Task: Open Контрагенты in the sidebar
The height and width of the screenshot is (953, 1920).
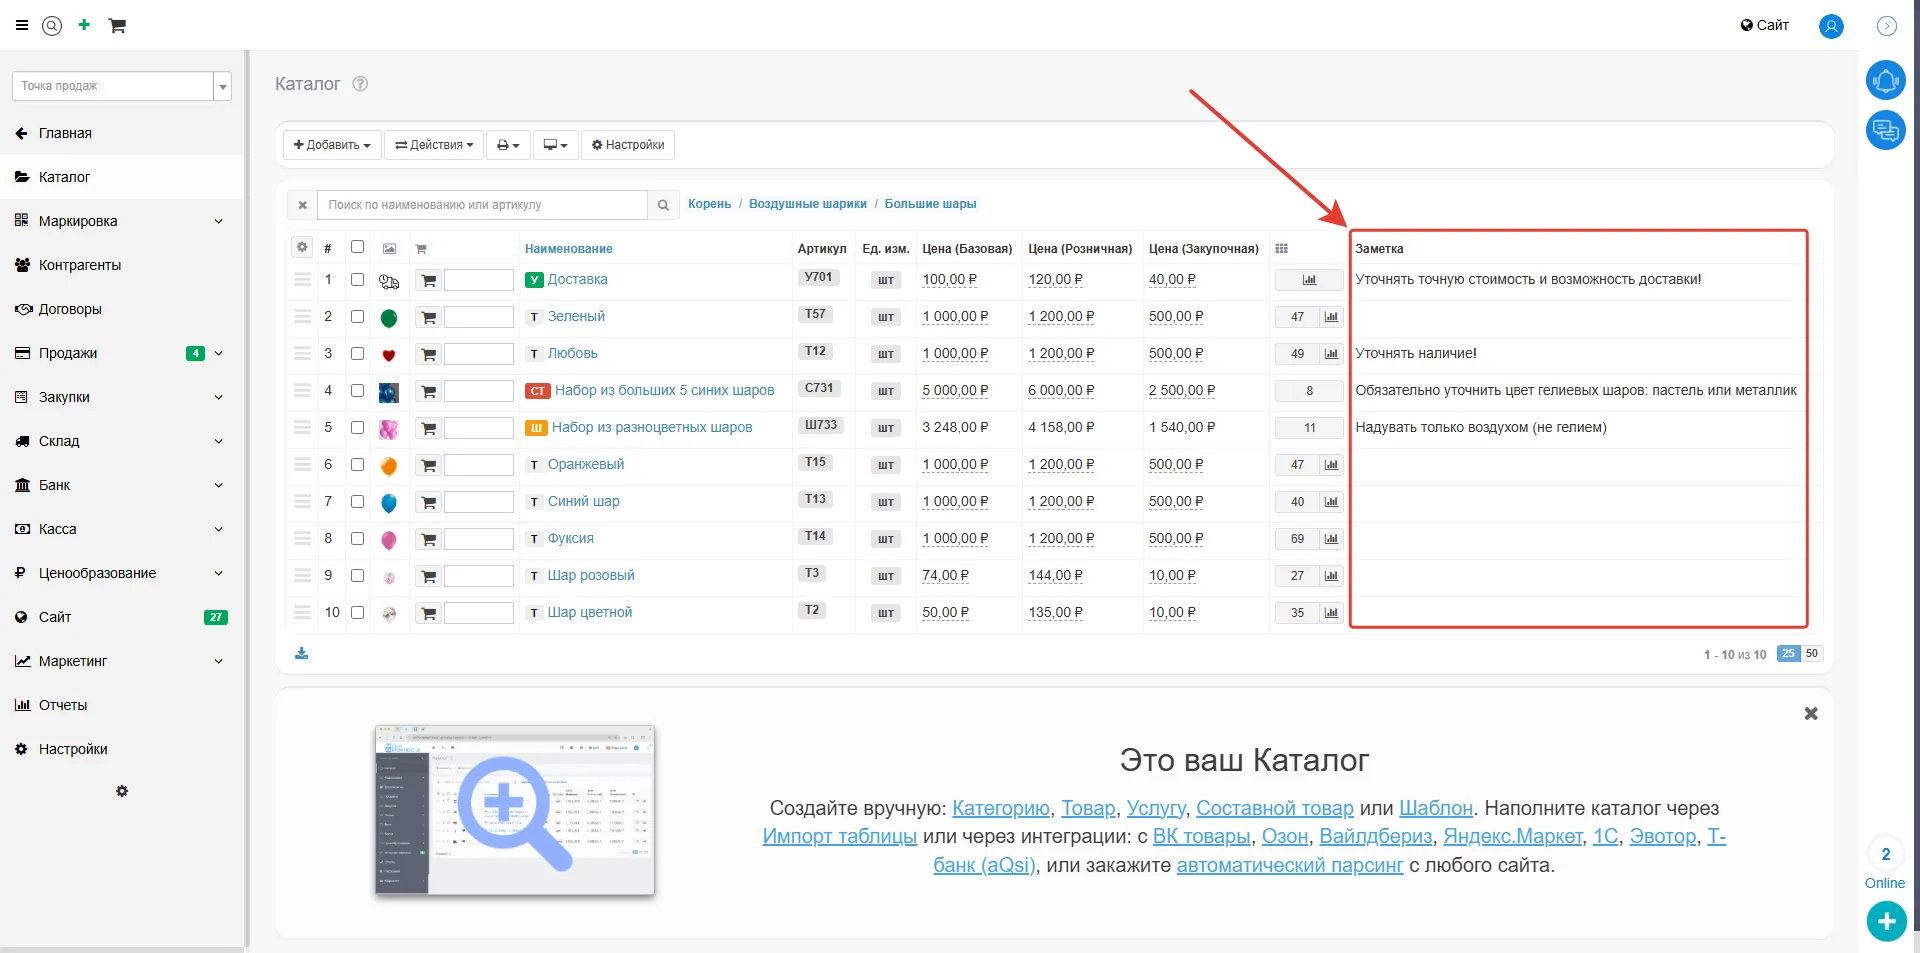Action: 80,265
